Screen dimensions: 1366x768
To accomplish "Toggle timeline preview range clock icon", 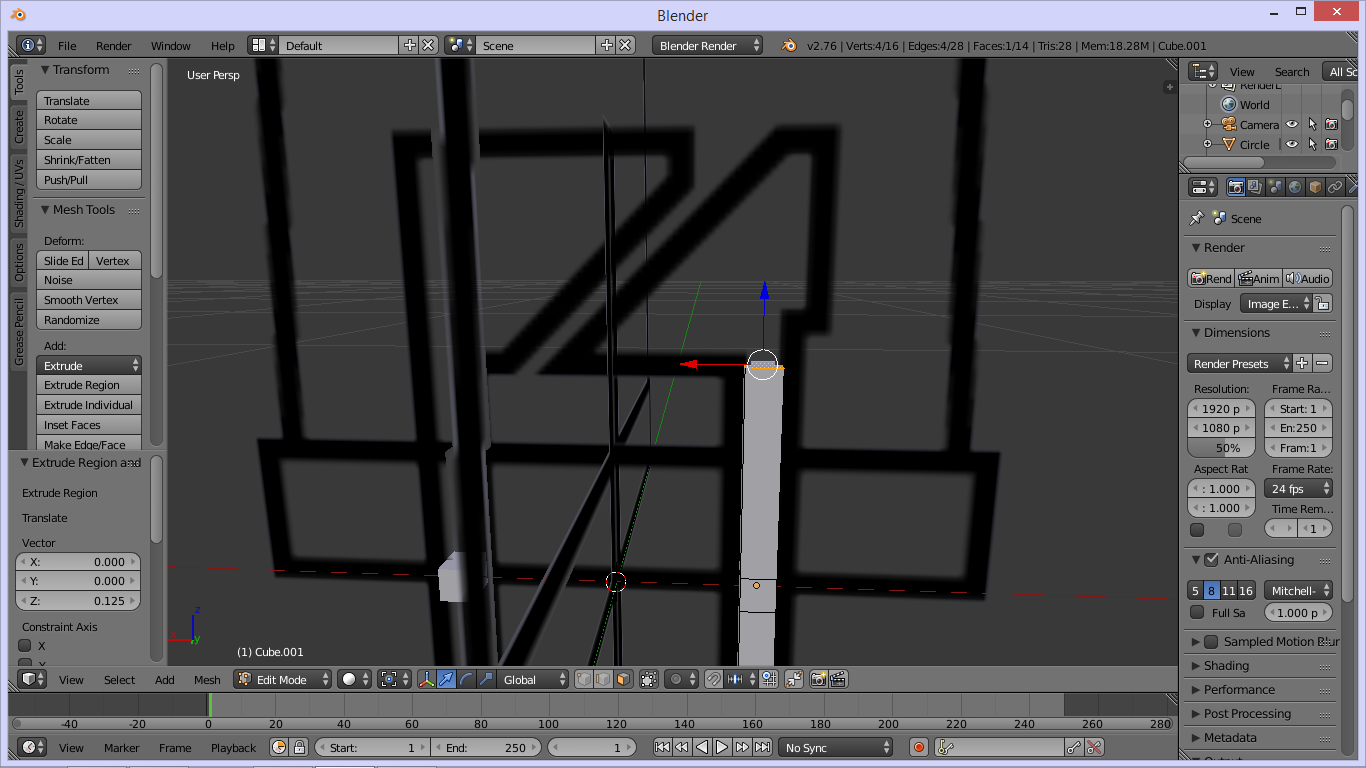I will click(x=279, y=747).
